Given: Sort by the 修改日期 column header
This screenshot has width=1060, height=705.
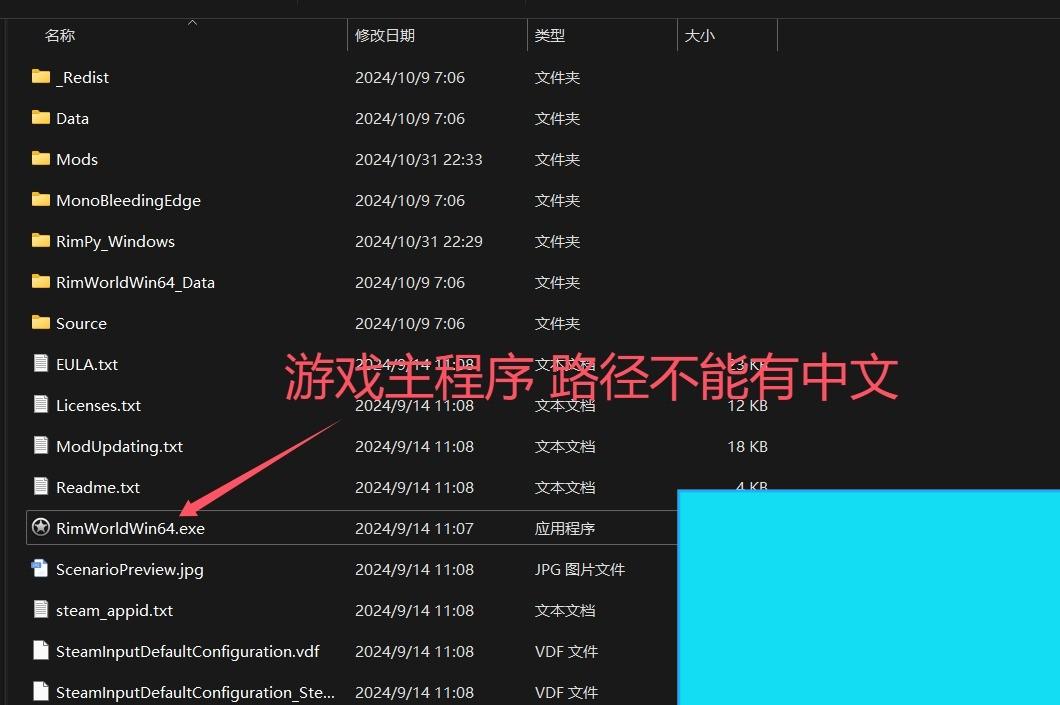Looking at the screenshot, I should click(385, 35).
